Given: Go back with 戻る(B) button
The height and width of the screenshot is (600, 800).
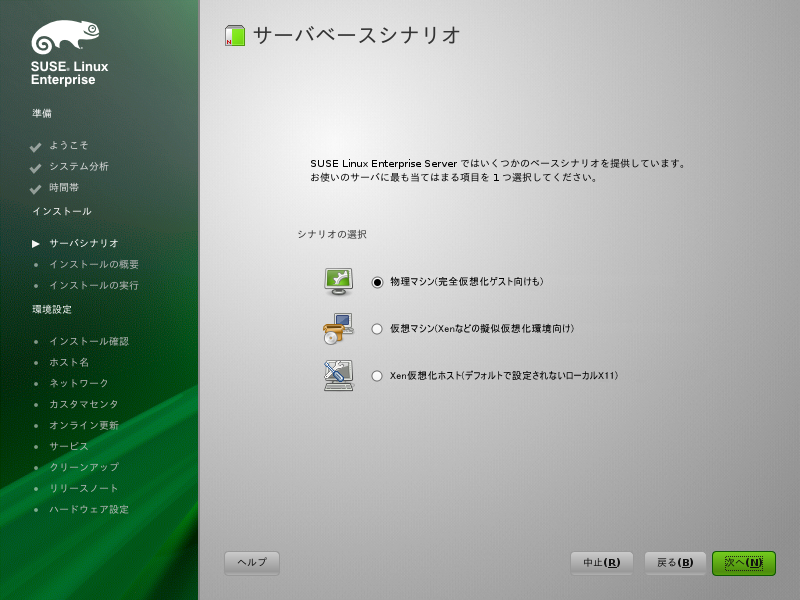Looking at the screenshot, I should pos(675,563).
